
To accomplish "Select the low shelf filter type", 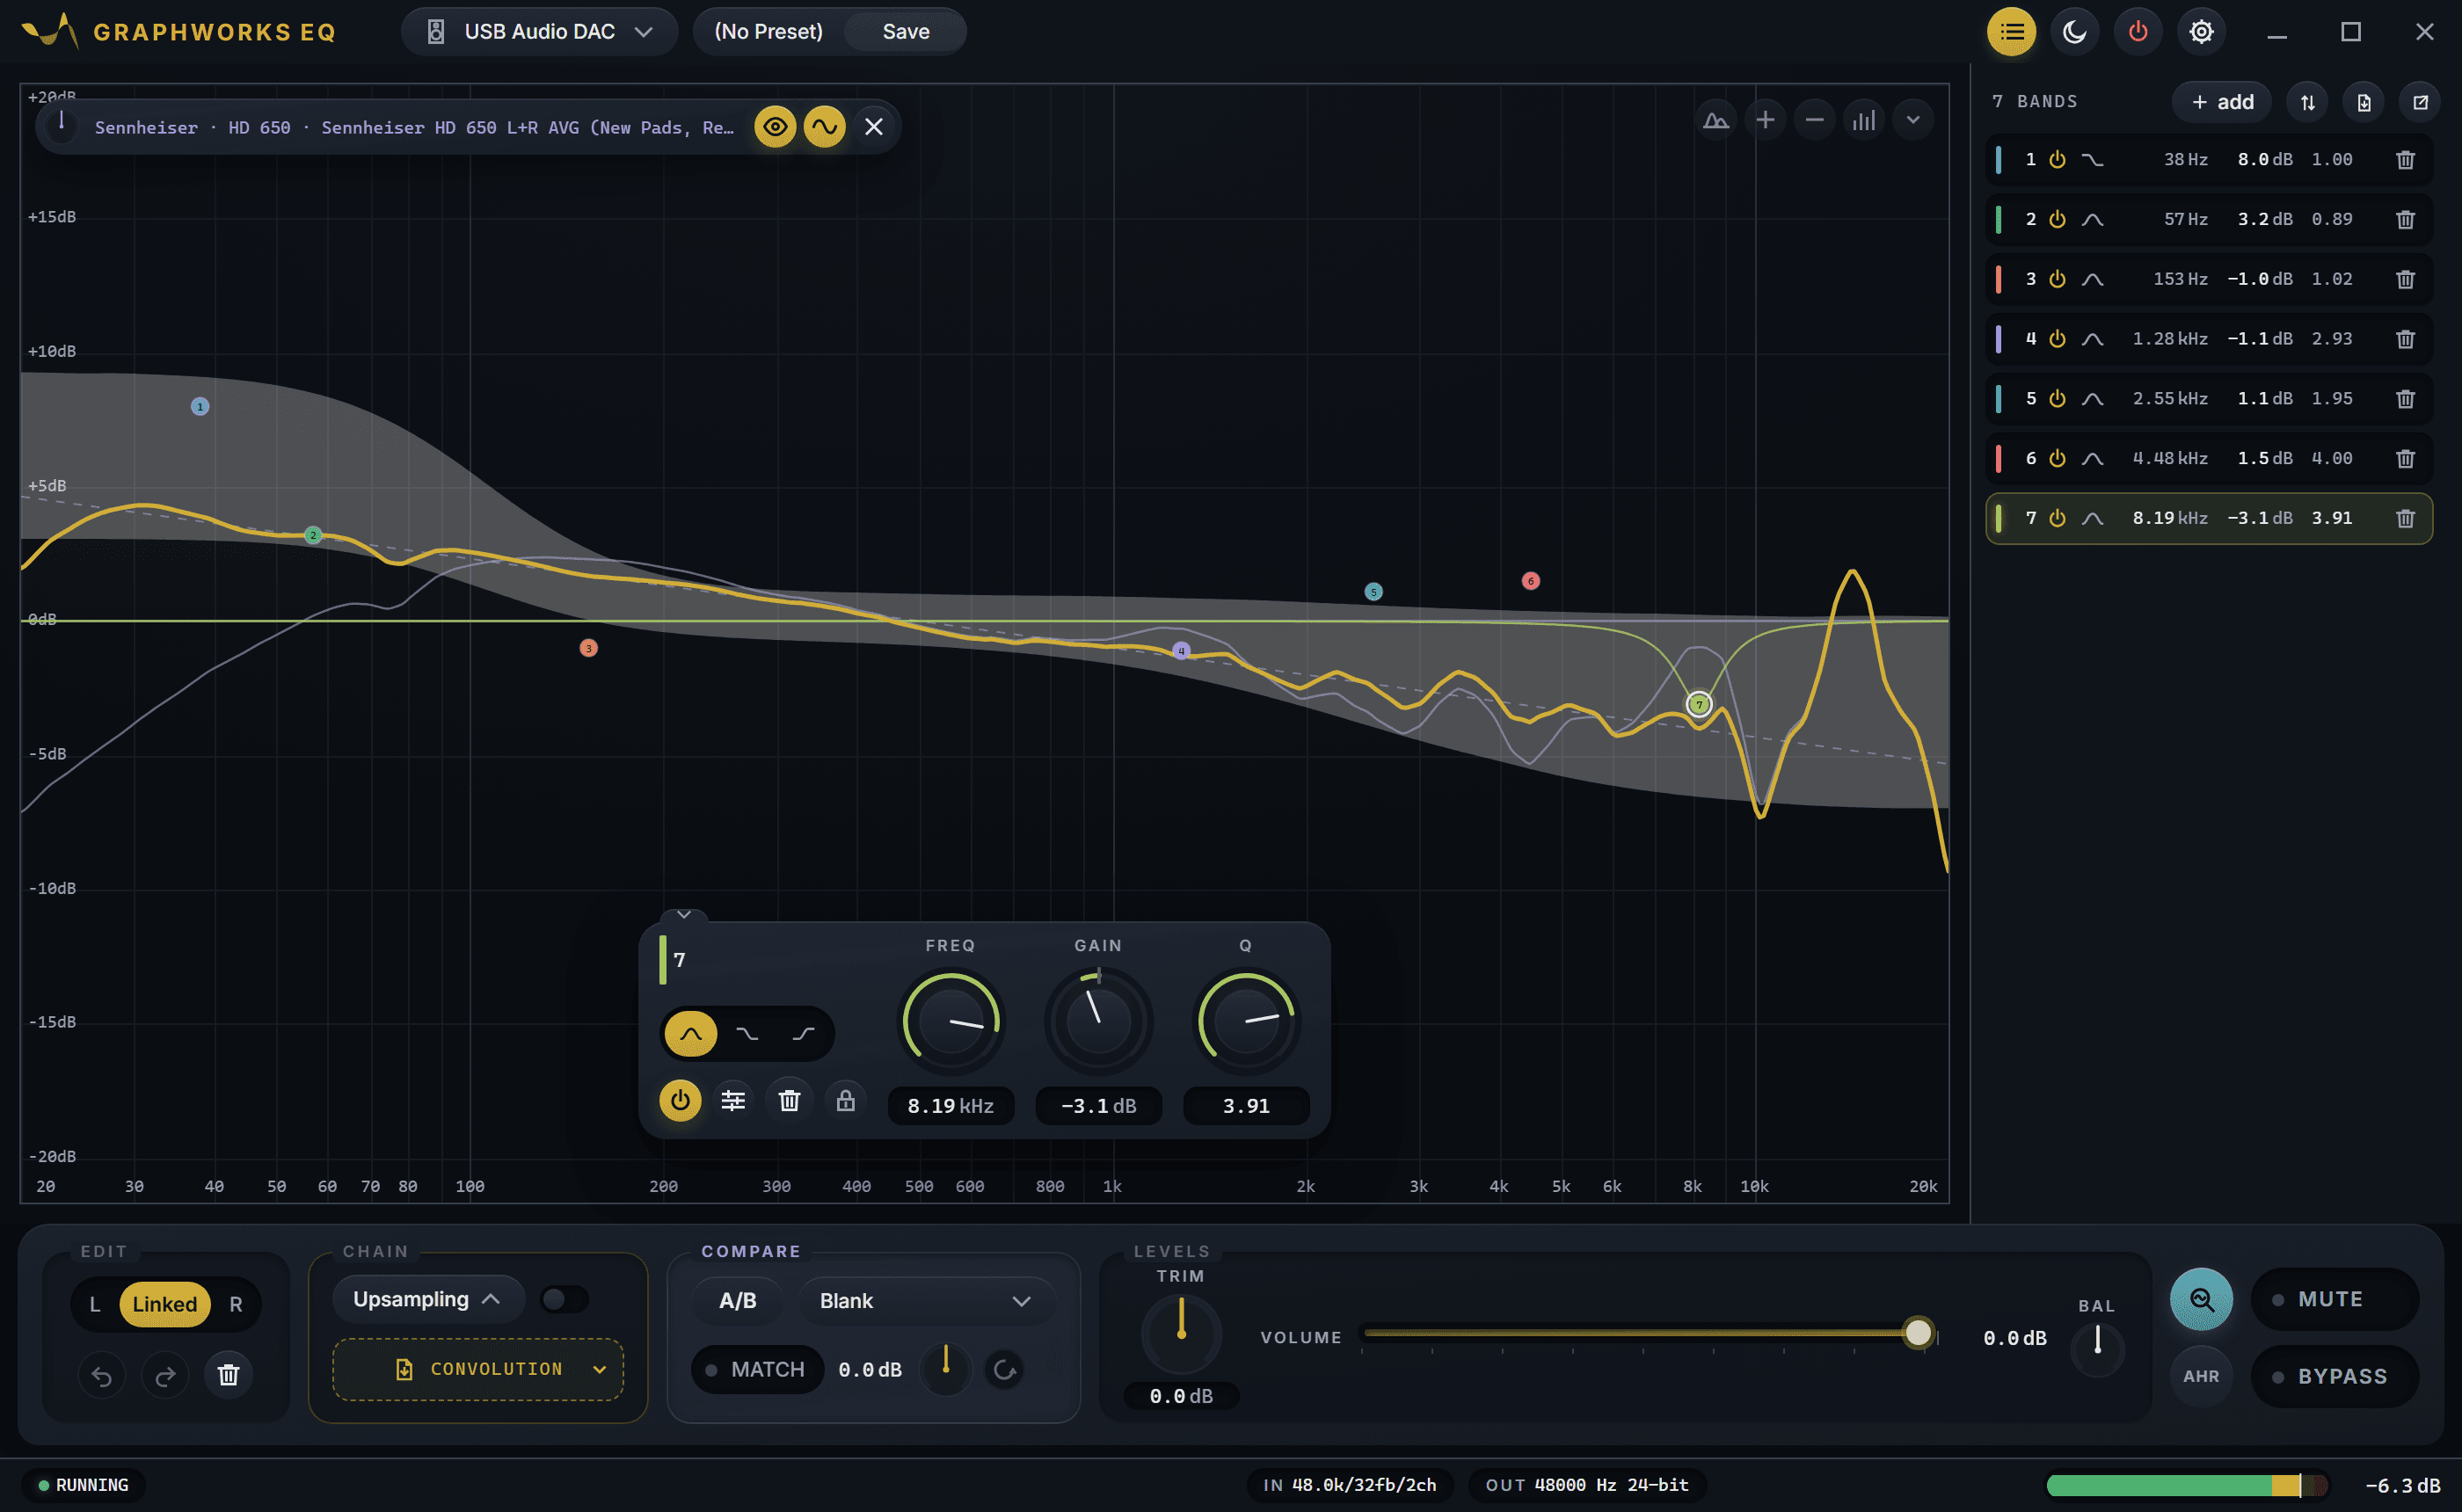I will 747,1033.
